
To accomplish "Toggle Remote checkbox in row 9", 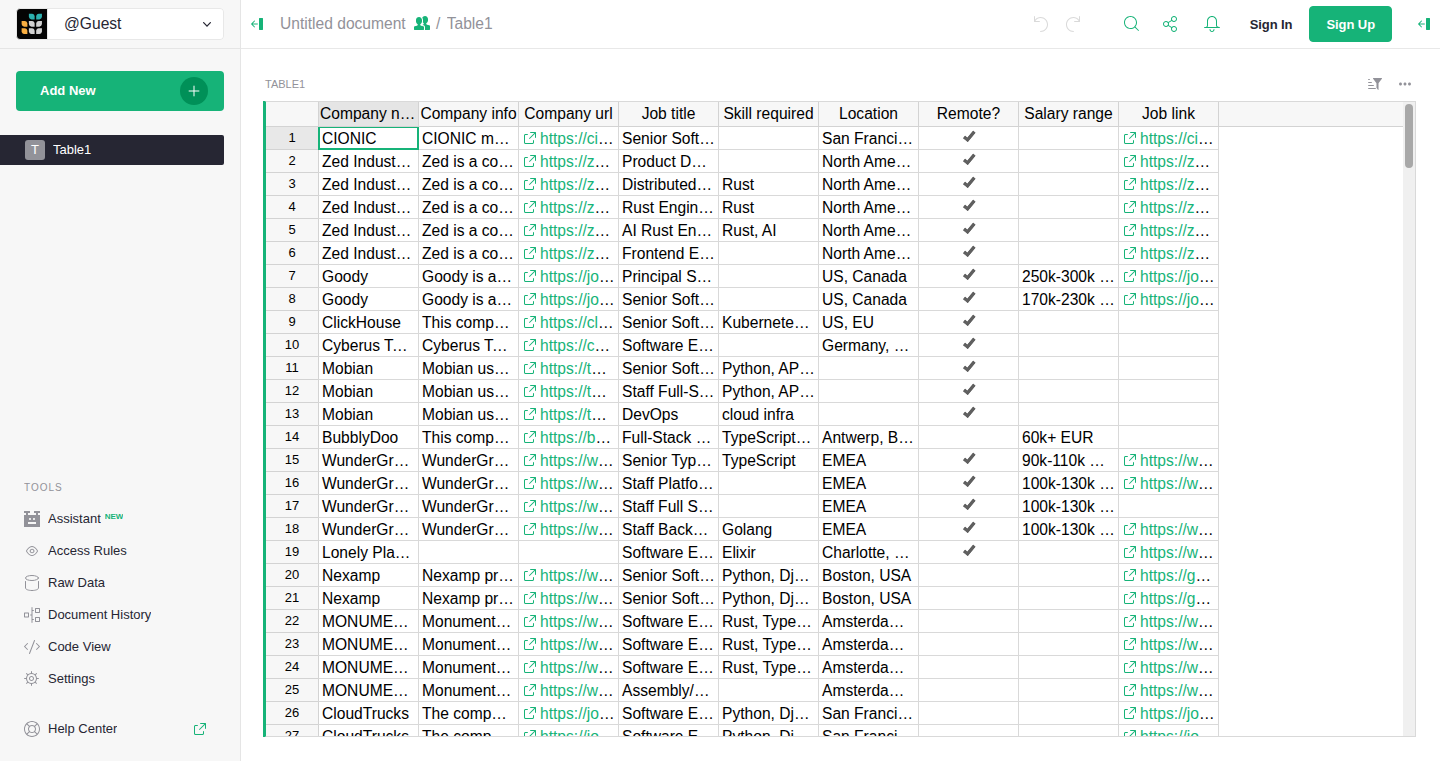I will pos(969,321).
